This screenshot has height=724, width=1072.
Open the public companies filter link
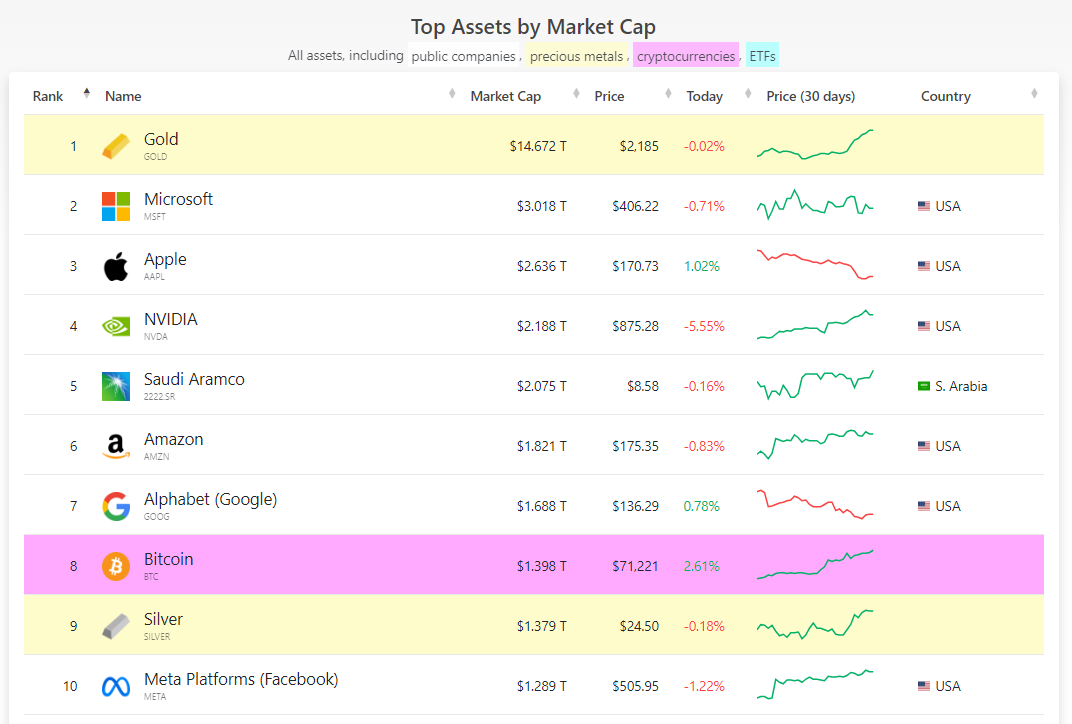click(464, 56)
